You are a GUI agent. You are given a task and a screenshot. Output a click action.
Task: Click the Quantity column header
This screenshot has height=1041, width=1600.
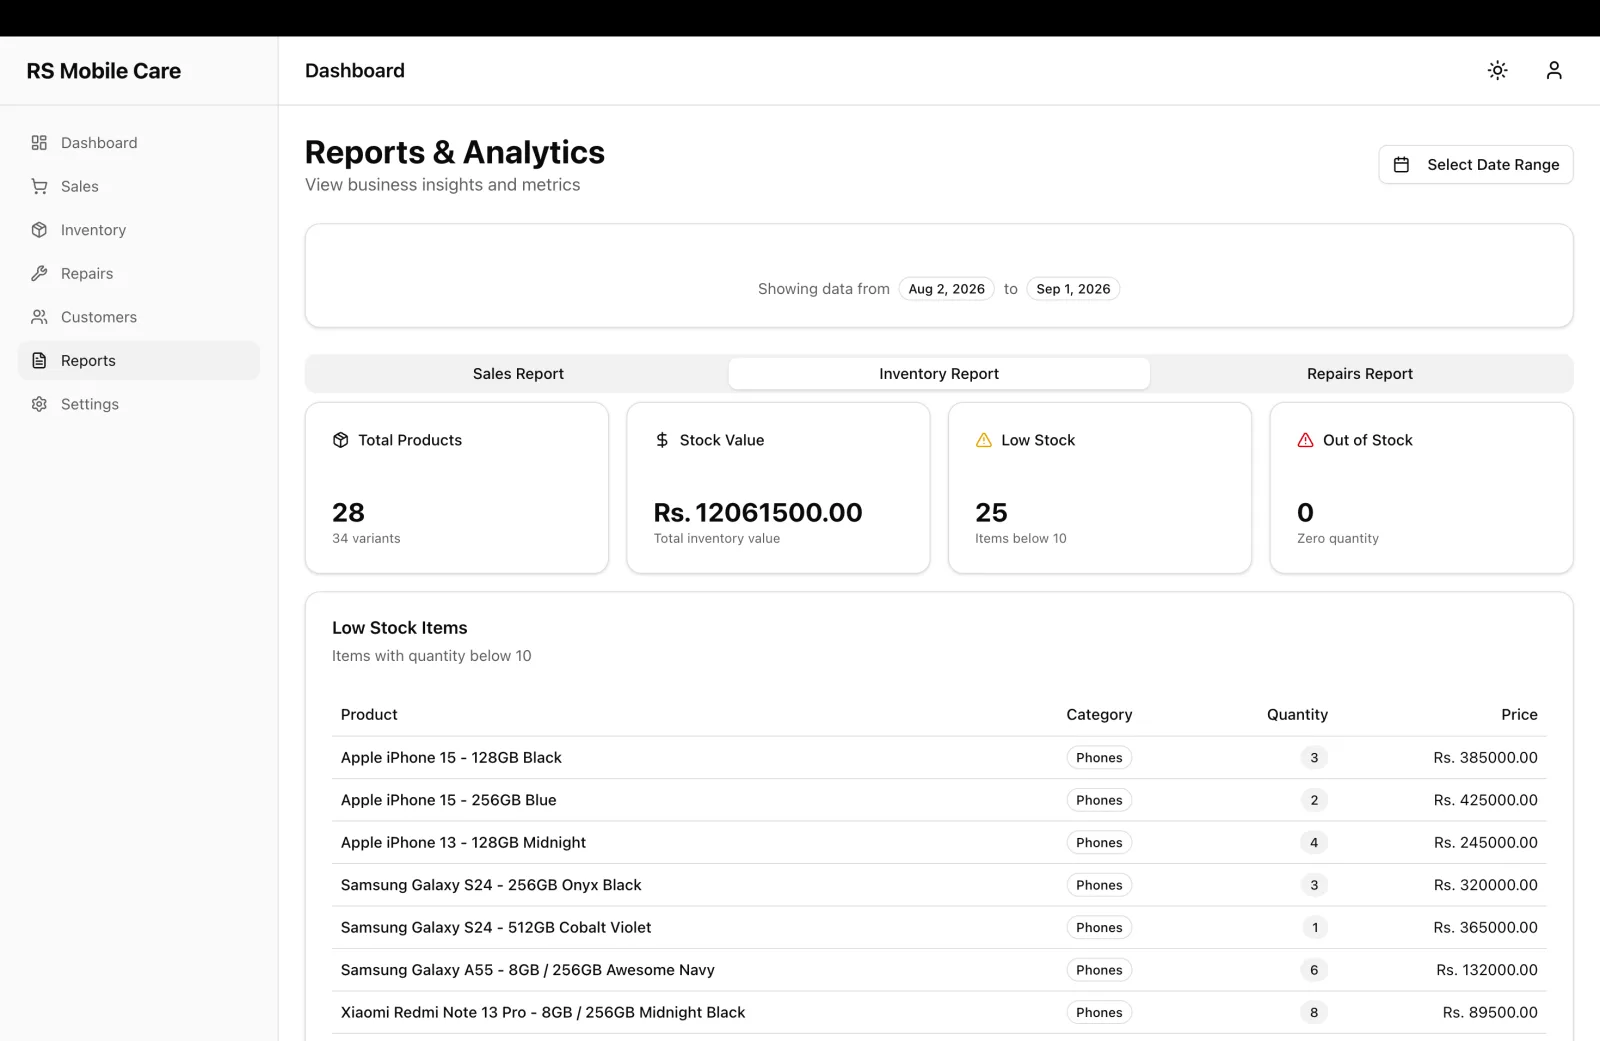pos(1297,715)
